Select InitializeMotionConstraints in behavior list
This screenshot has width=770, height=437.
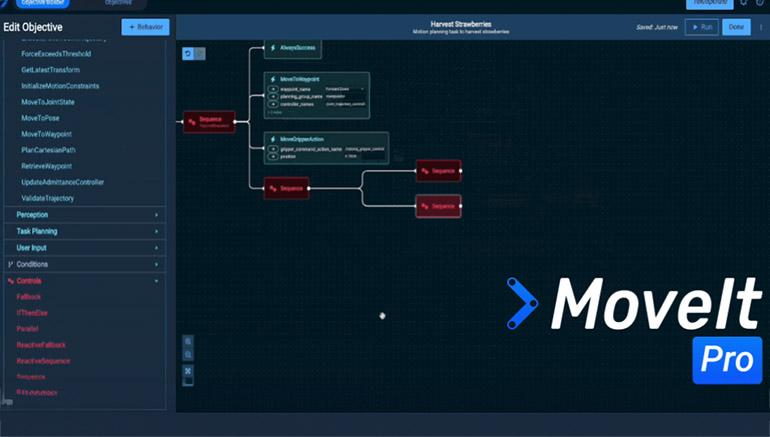tap(60, 86)
